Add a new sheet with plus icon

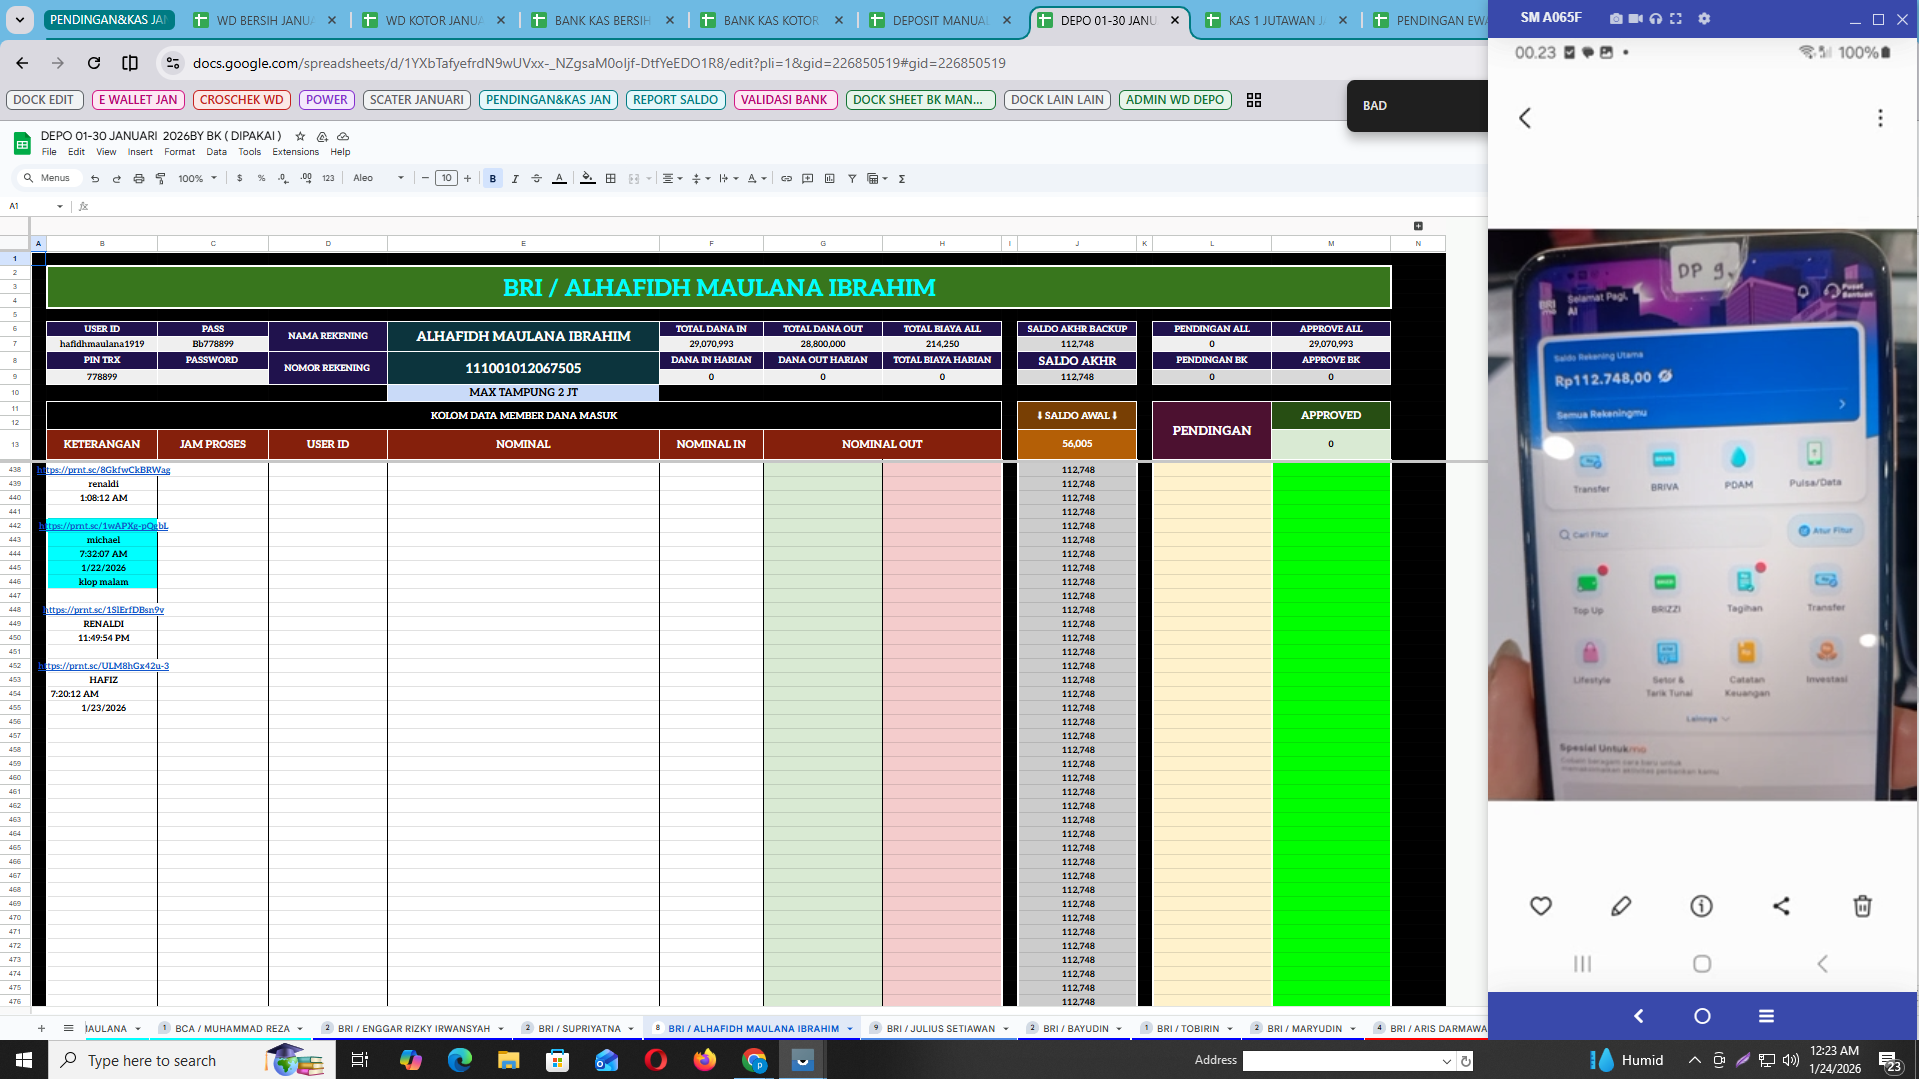[41, 1028]
